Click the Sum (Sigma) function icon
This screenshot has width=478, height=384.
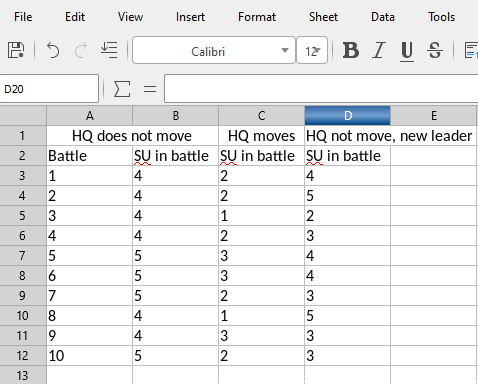[x=122, y=89]
